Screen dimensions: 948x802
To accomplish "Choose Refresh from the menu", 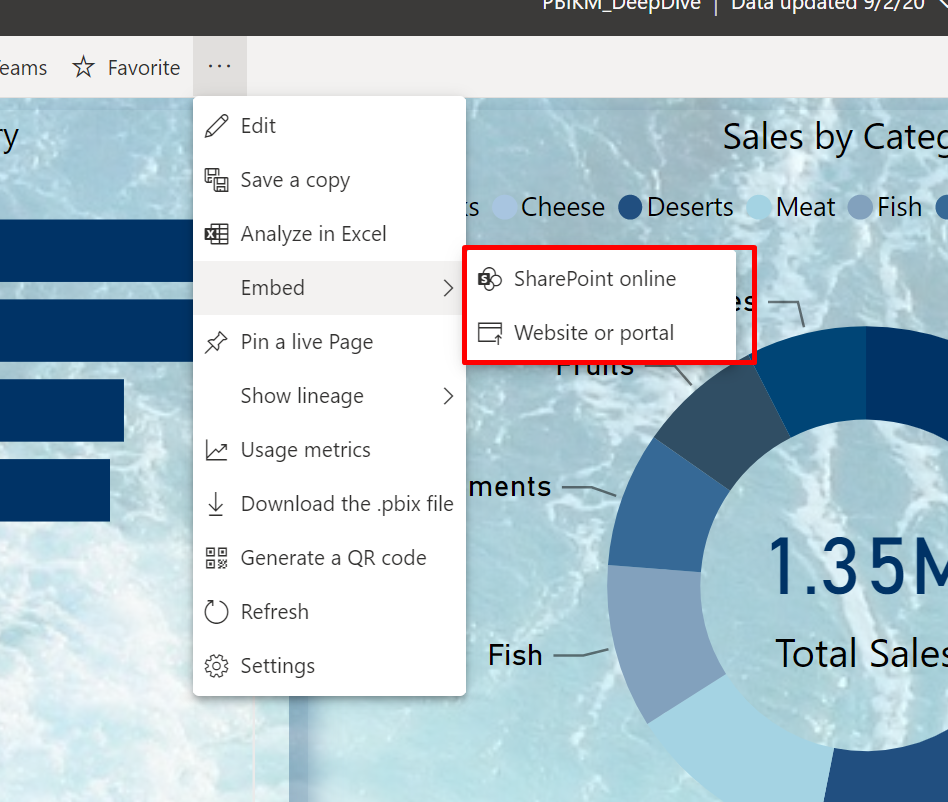I will point(330,612).
